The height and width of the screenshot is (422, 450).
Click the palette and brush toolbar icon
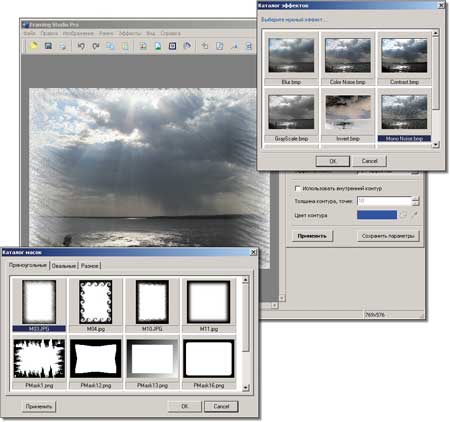[x=187, y=46]
